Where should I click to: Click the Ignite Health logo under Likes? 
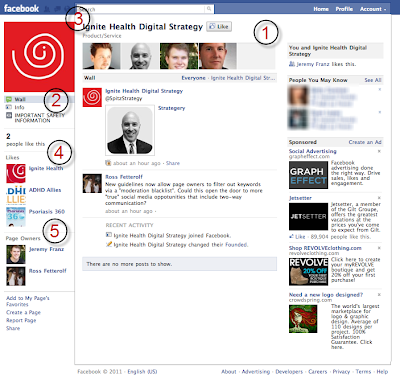(x=16, y=173)
